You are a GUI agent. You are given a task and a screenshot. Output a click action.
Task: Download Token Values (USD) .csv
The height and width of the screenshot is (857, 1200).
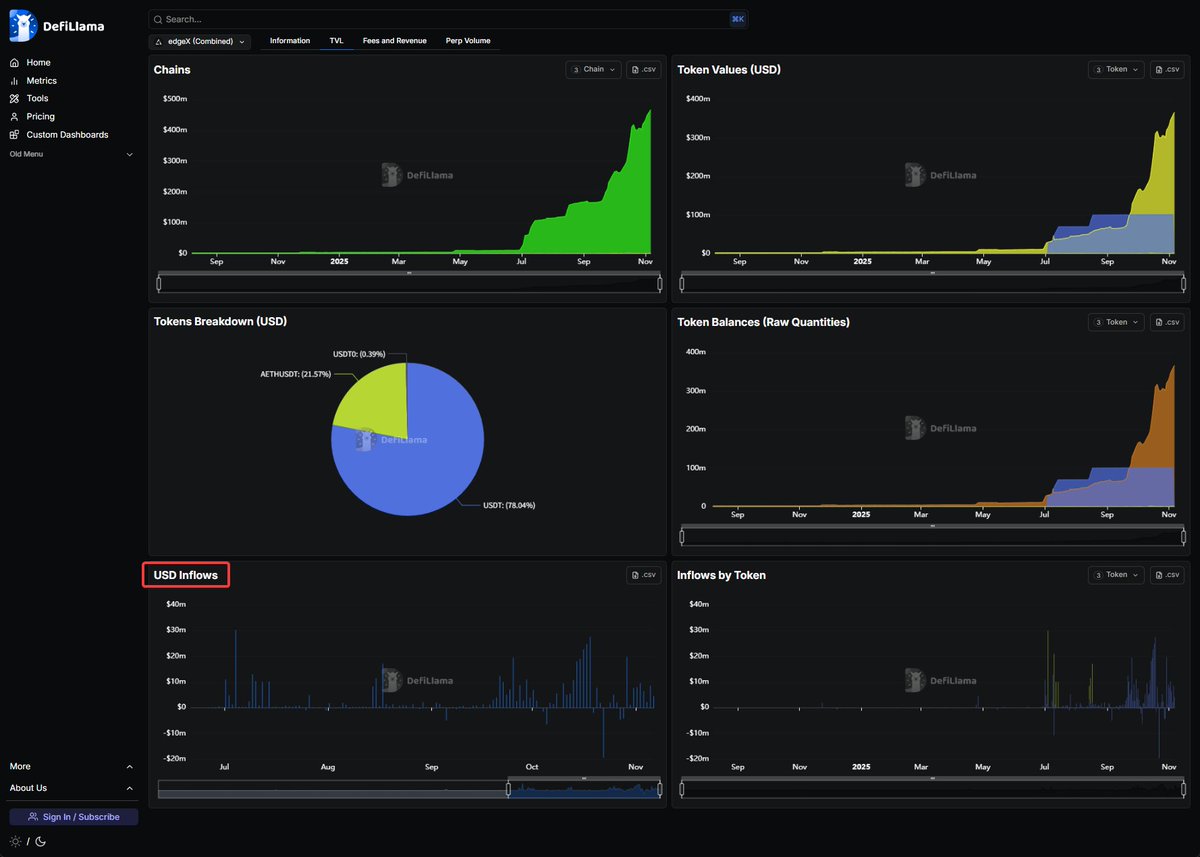pos(1167,69)
